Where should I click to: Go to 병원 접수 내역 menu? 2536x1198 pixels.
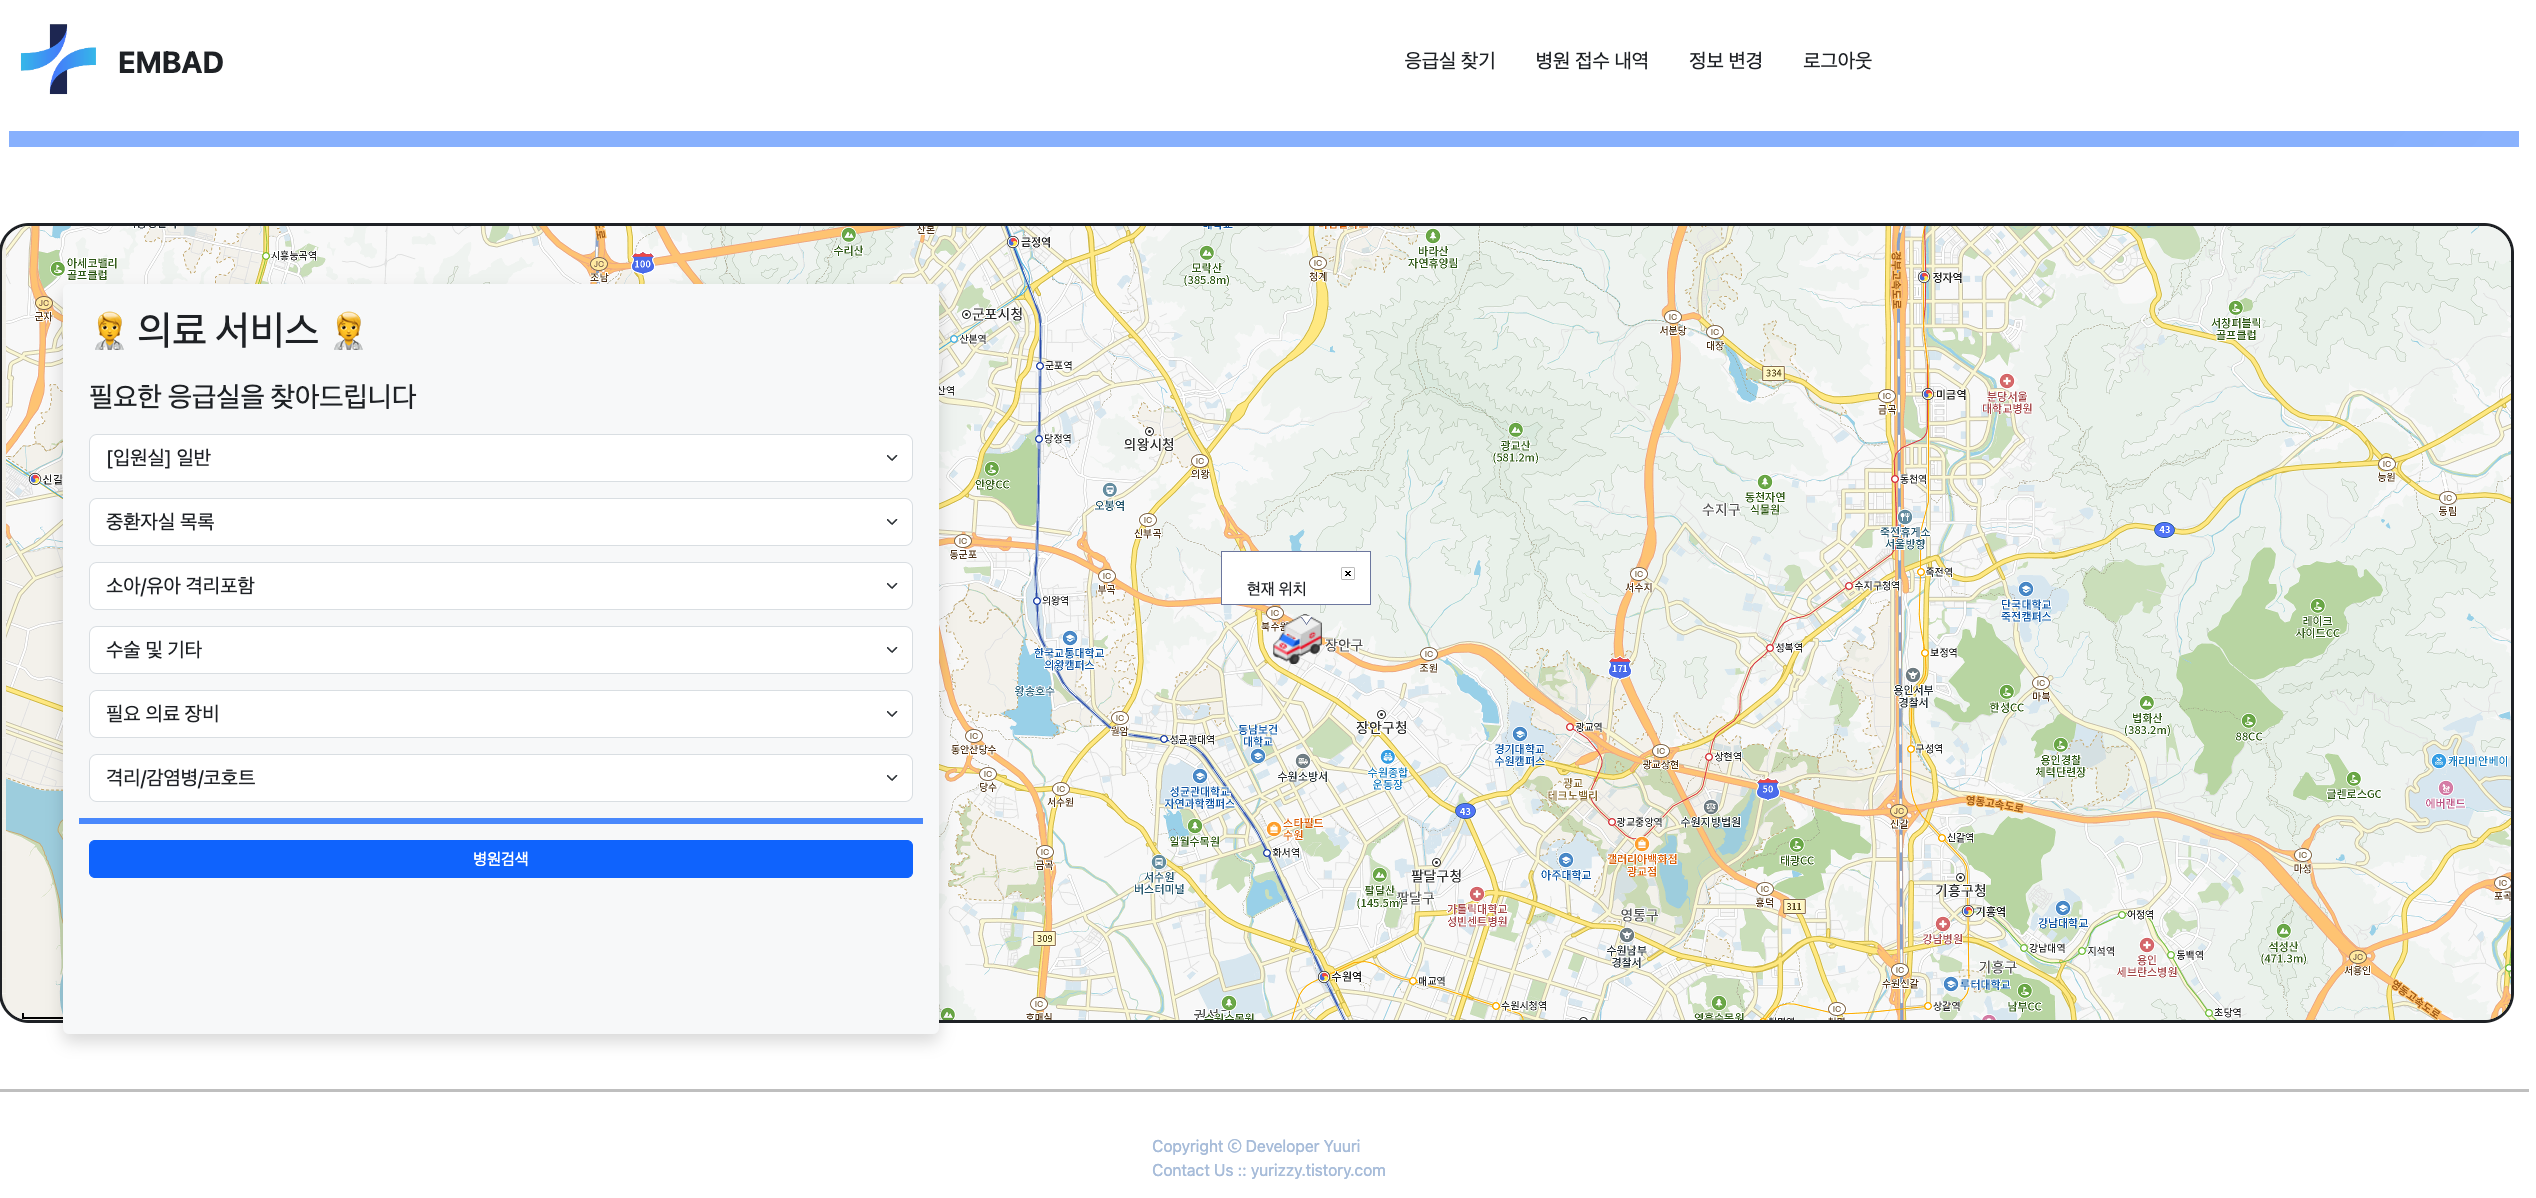click(x=1591, y=61)
